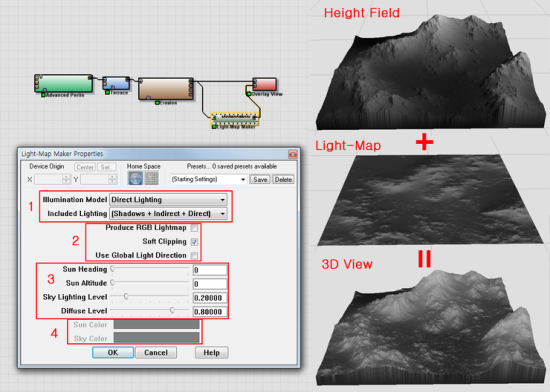Click the Diffuse Level slider handle
This screenshot has width=550, height=392.
[x=172, y=310]
